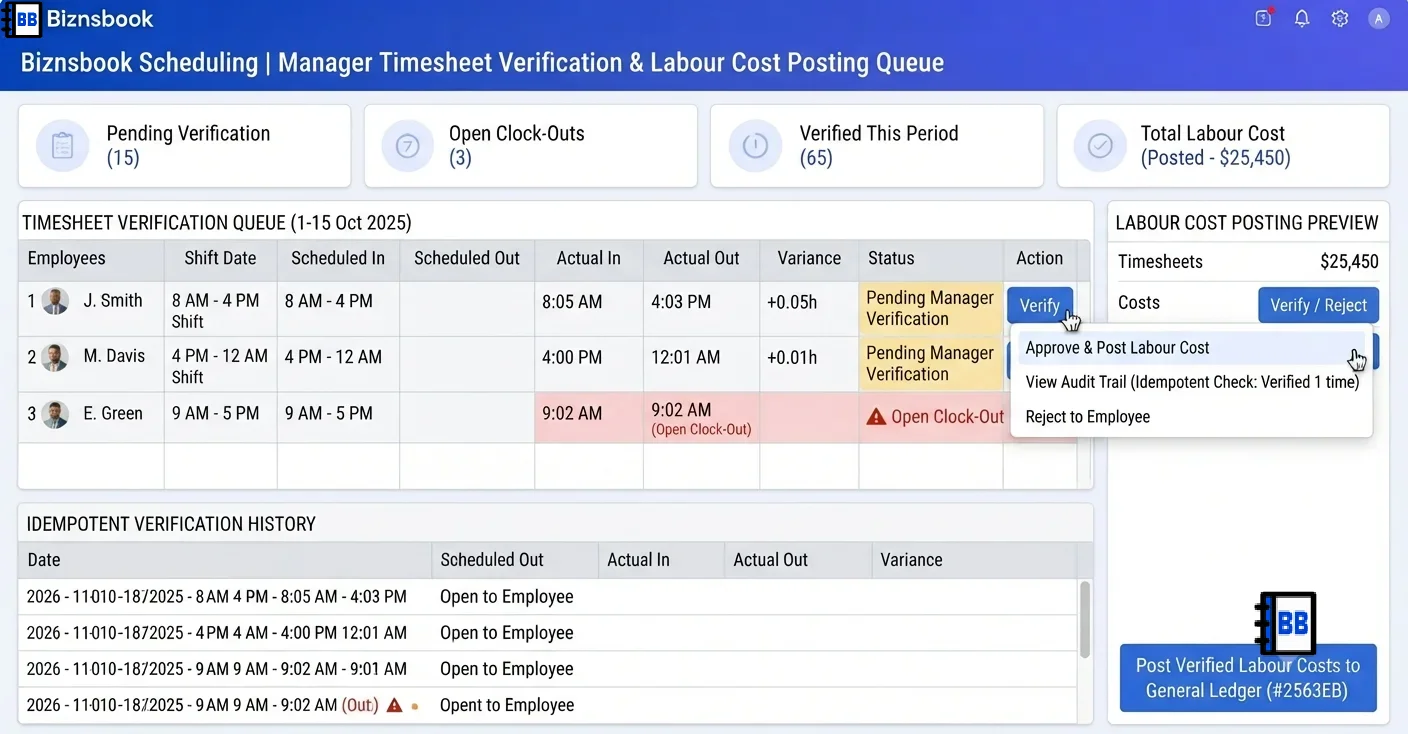
Task: Click the Verify / Reject button
Action: coord(1318,305)
